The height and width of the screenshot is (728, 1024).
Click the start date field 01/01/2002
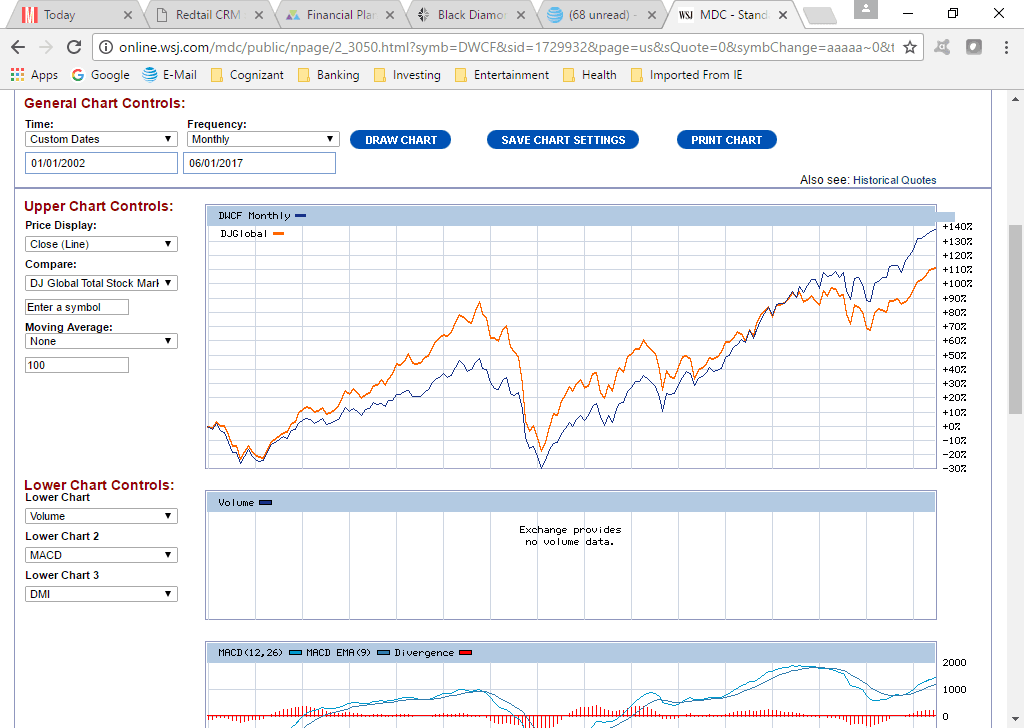(x=101, y=163)
